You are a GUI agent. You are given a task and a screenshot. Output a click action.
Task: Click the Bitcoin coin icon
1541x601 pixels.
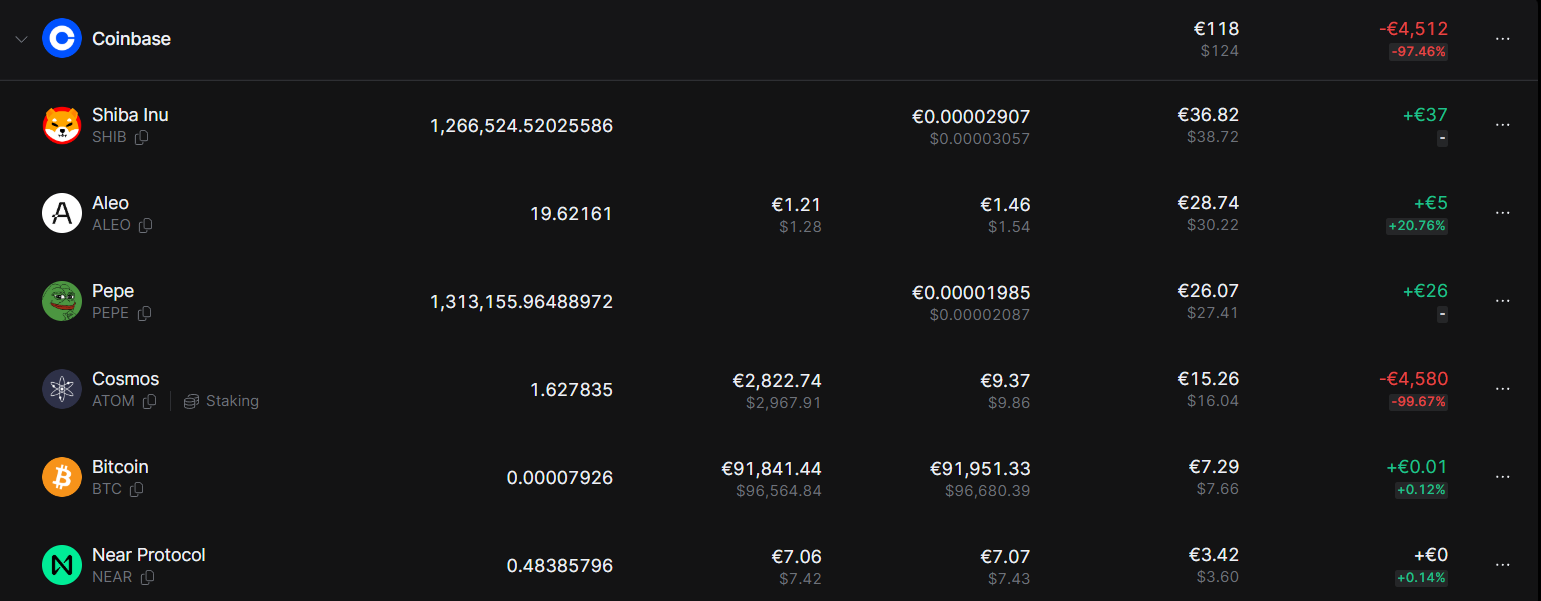[61, 477]
